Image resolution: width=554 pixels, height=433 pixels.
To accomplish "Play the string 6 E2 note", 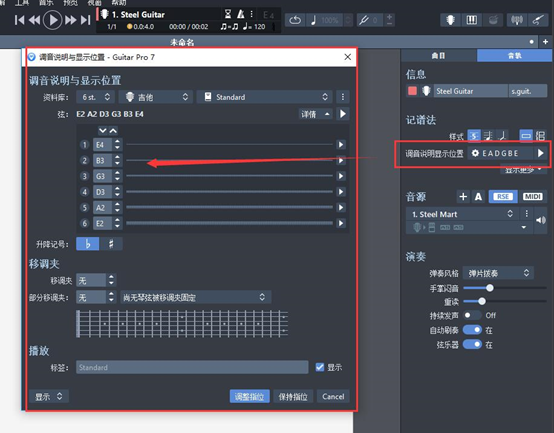I will coord(341,223).
